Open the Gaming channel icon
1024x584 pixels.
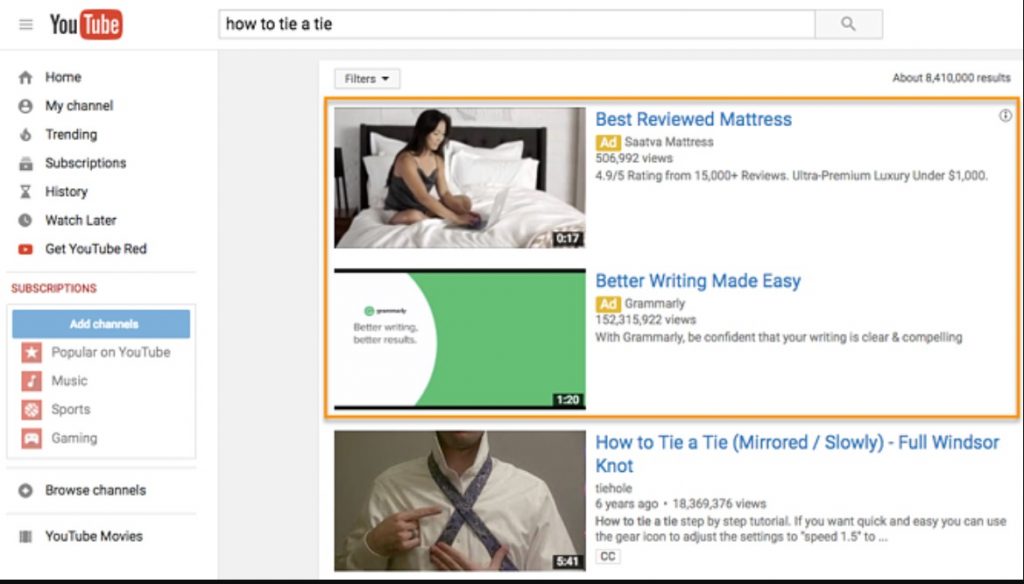tap(32, 438)
